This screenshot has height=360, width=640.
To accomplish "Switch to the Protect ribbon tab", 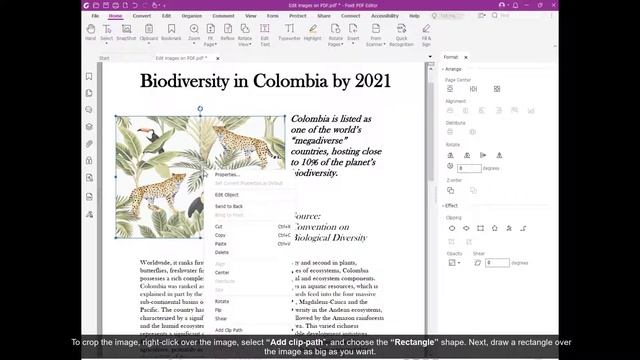I will pos(298,16).
